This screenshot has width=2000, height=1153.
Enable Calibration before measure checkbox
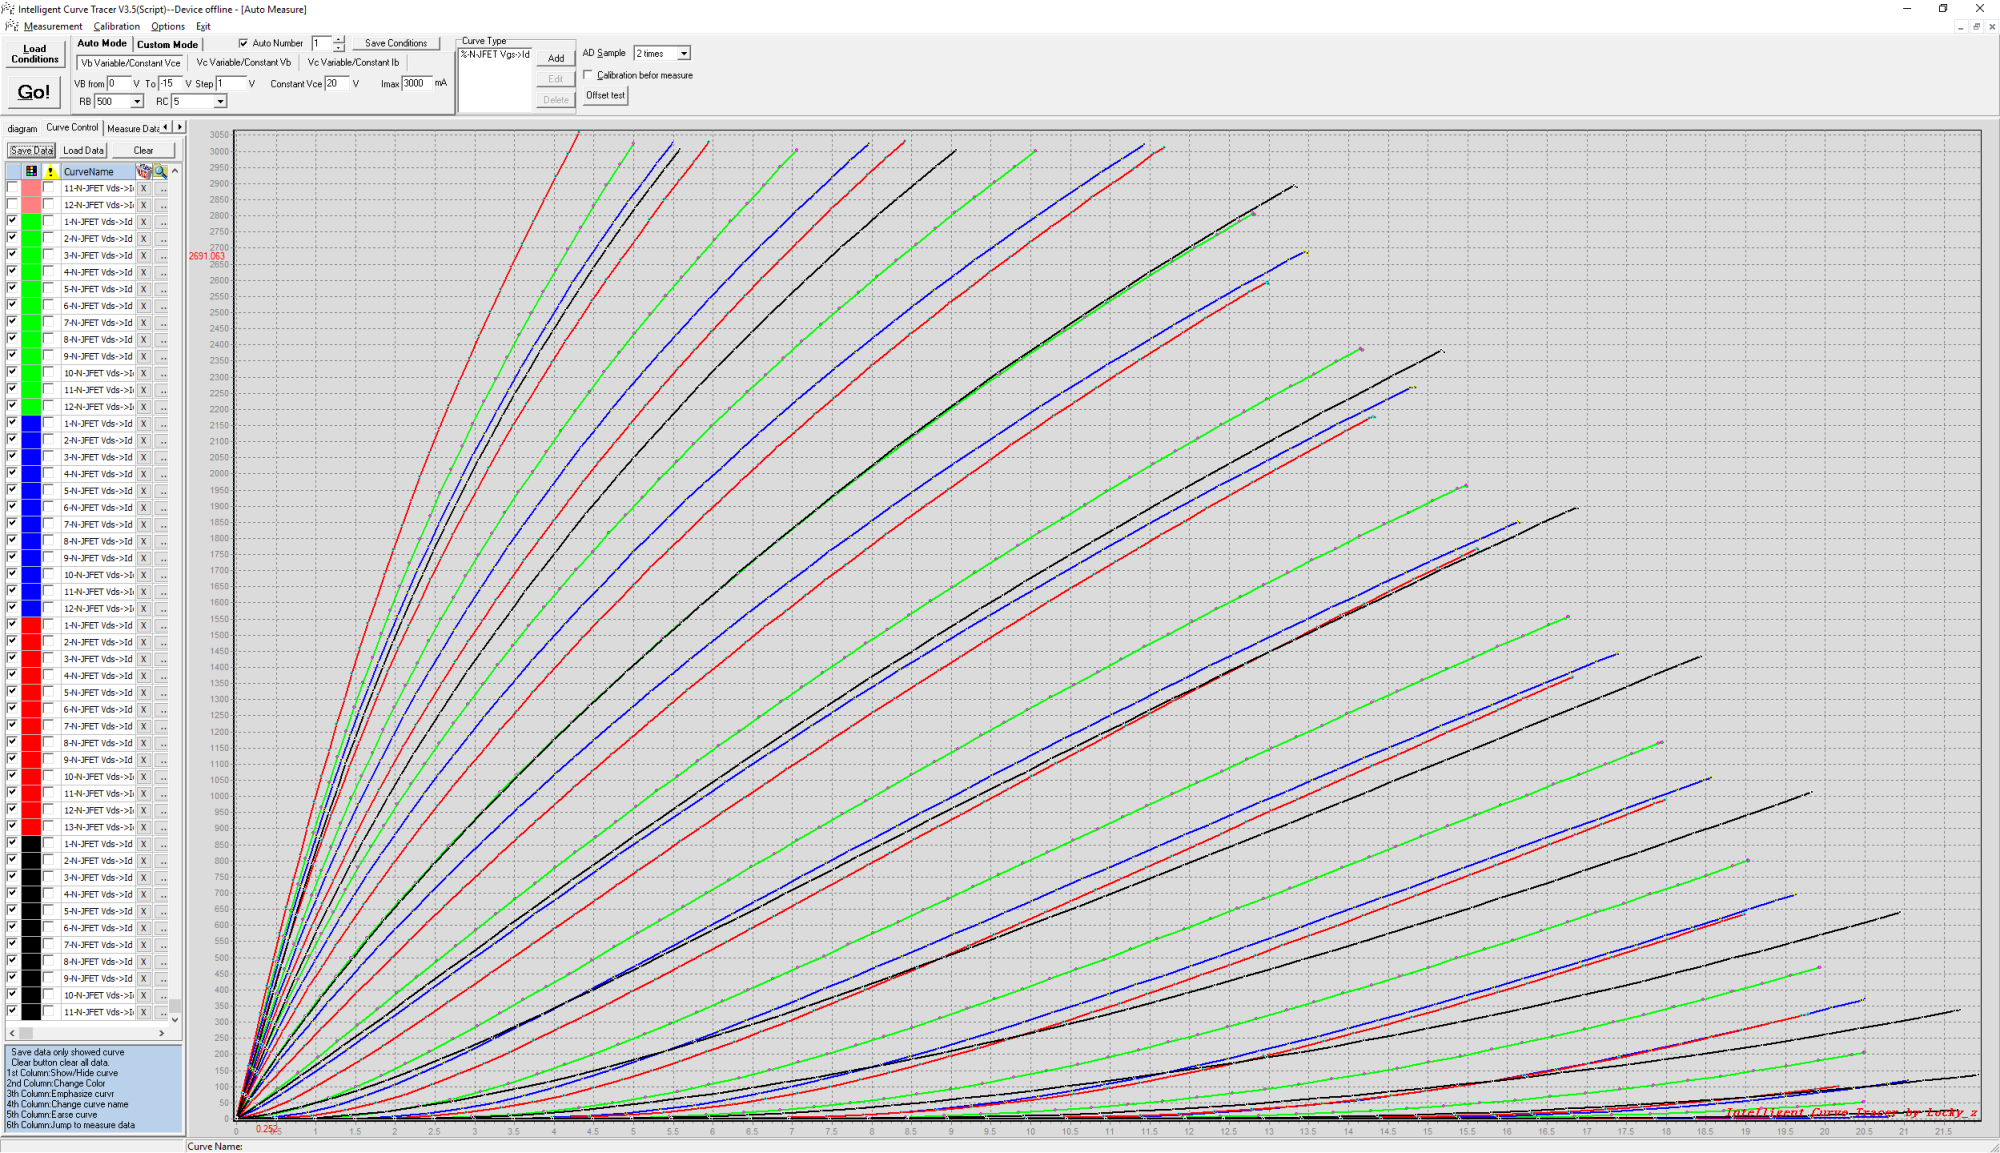click(588, 75)
